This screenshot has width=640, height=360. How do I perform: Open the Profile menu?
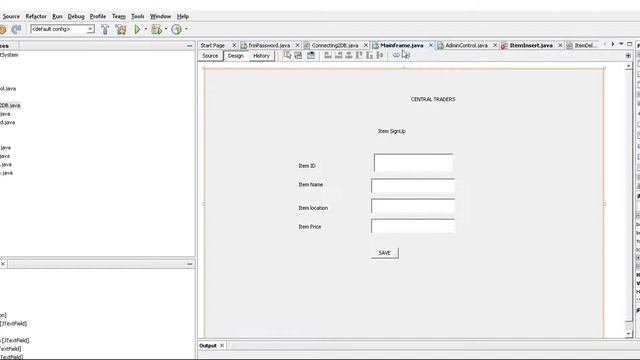[x=98, y=16]
